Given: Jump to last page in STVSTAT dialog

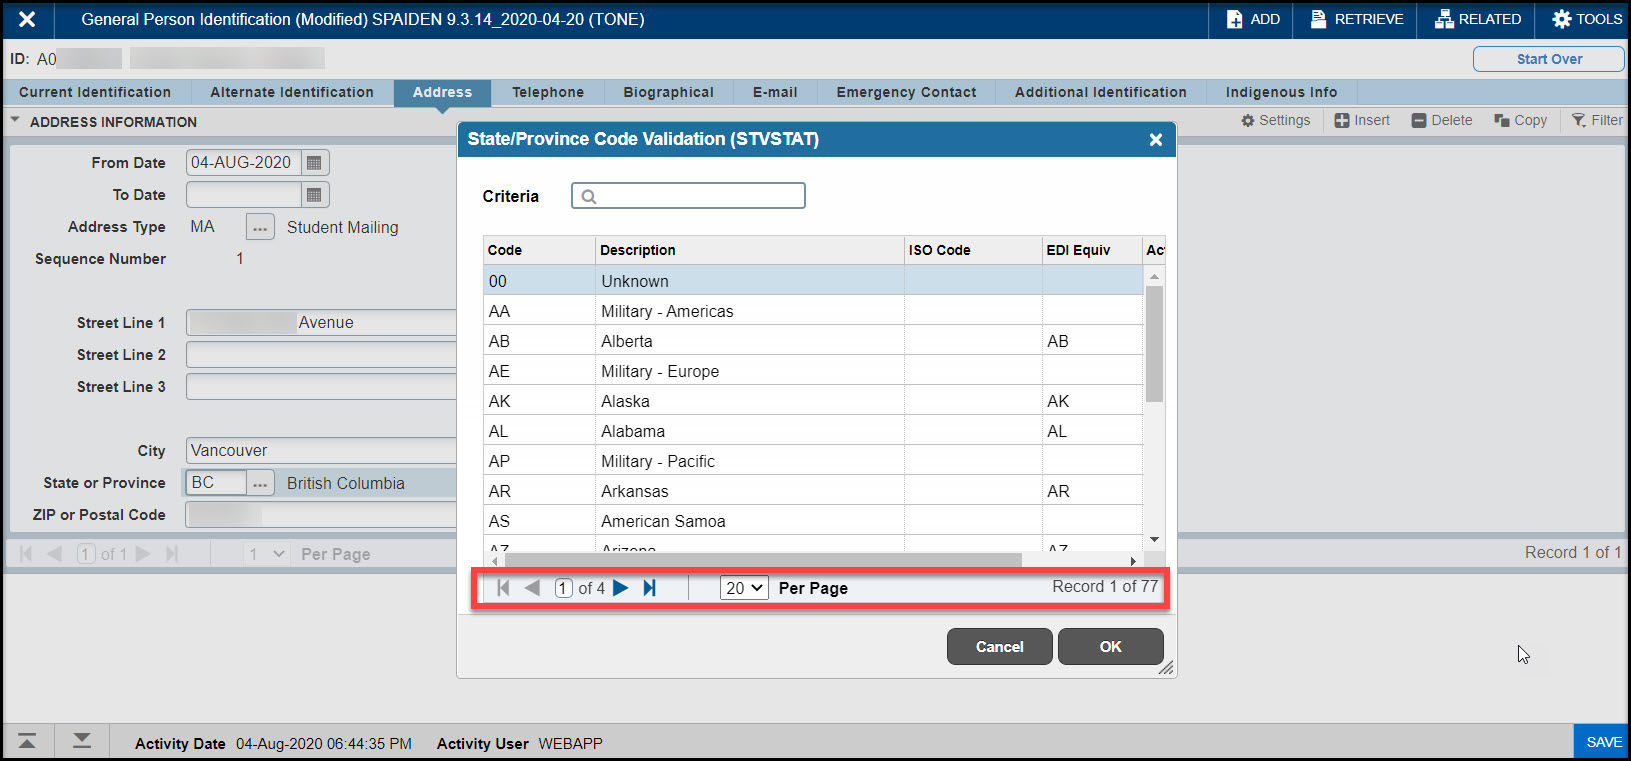Looking at the screenshot, I should coord(649,588).
